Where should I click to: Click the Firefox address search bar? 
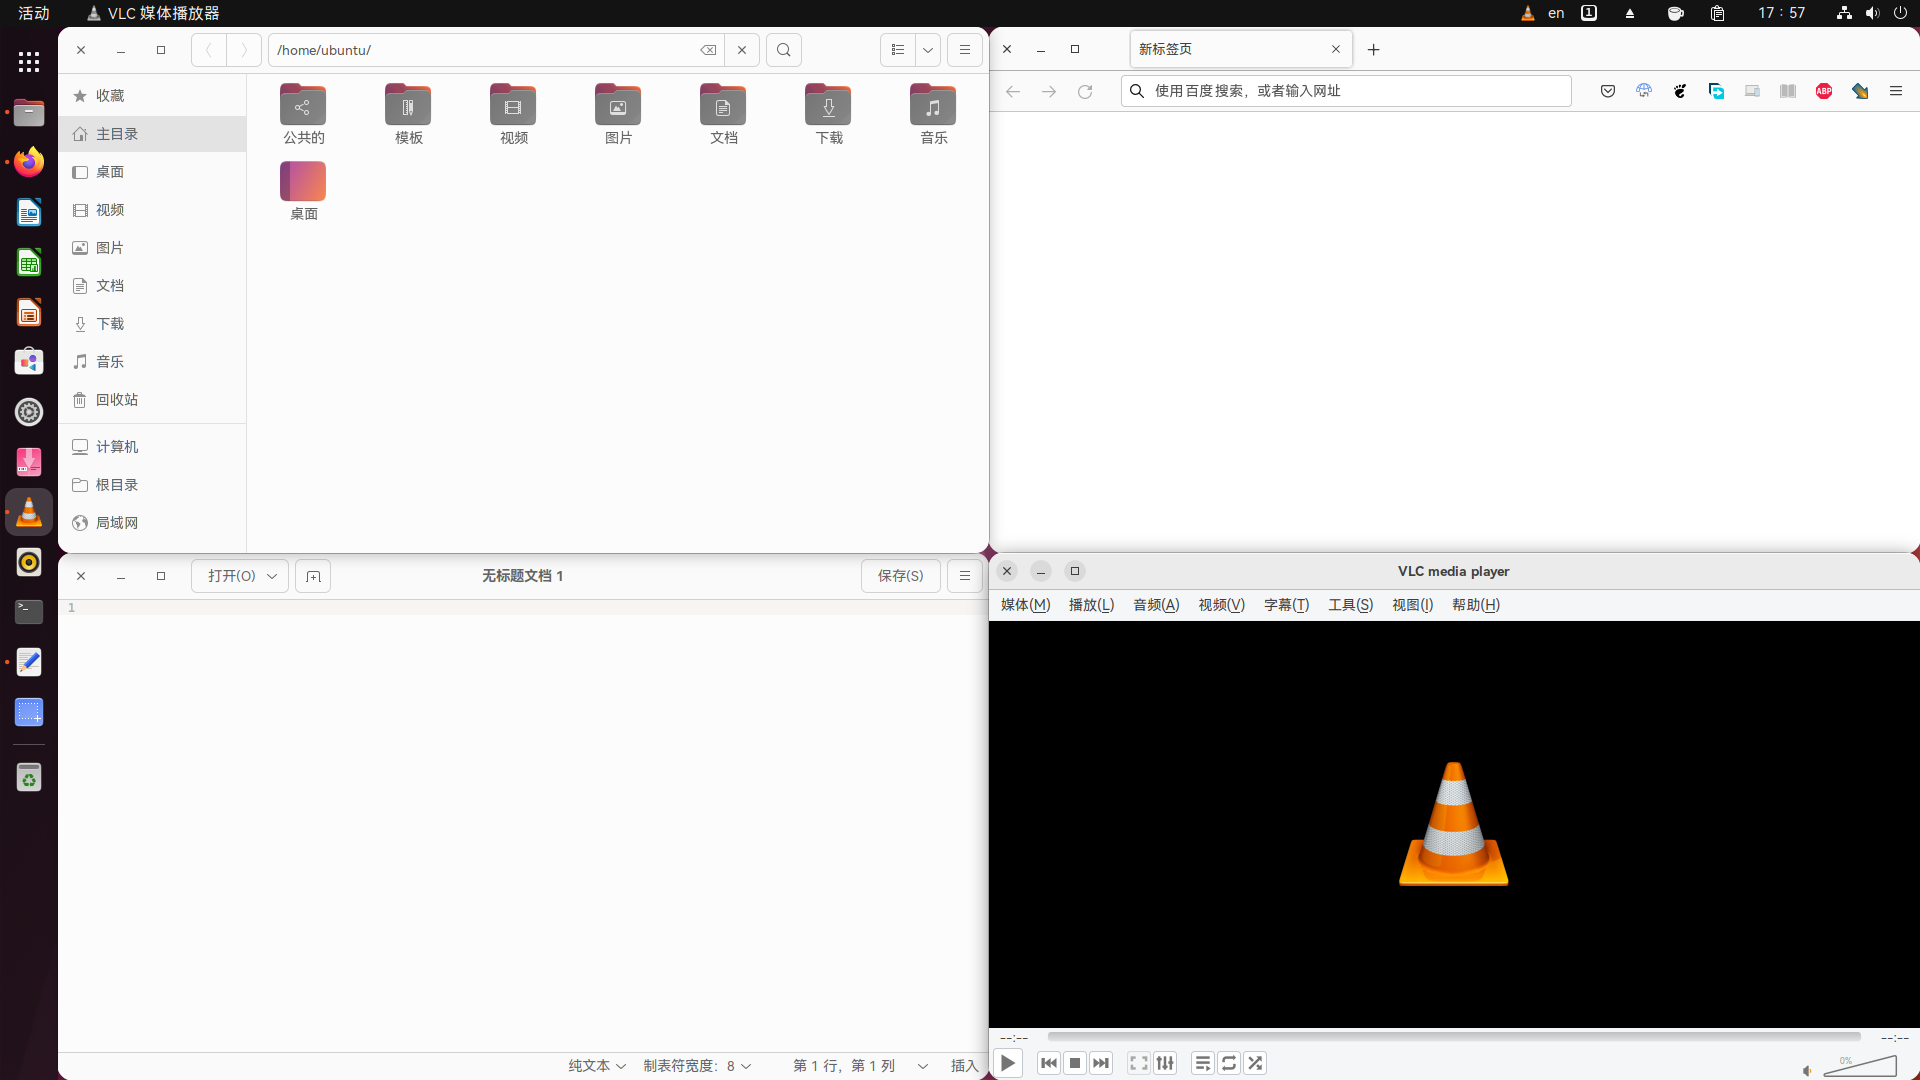(x=1346, y=91)
